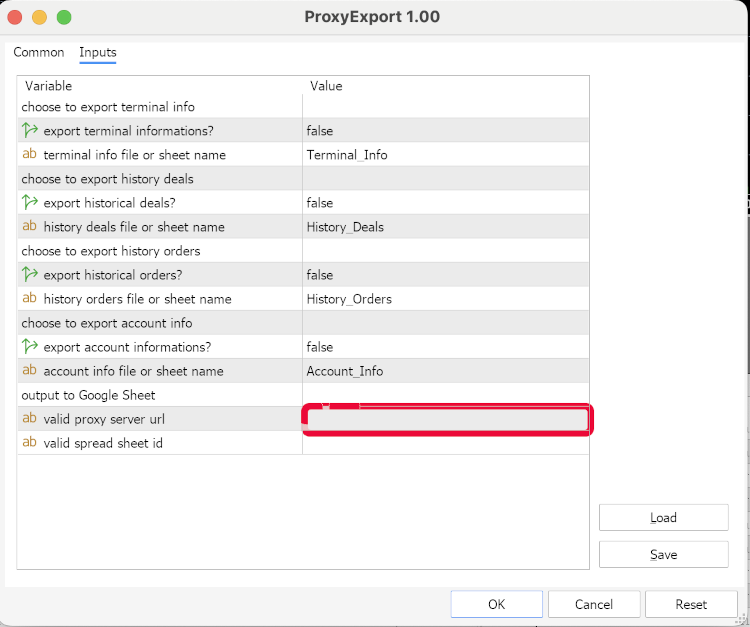Edit the History_Orders value field
Screen dimensions: 750x627
pos(445,299)
